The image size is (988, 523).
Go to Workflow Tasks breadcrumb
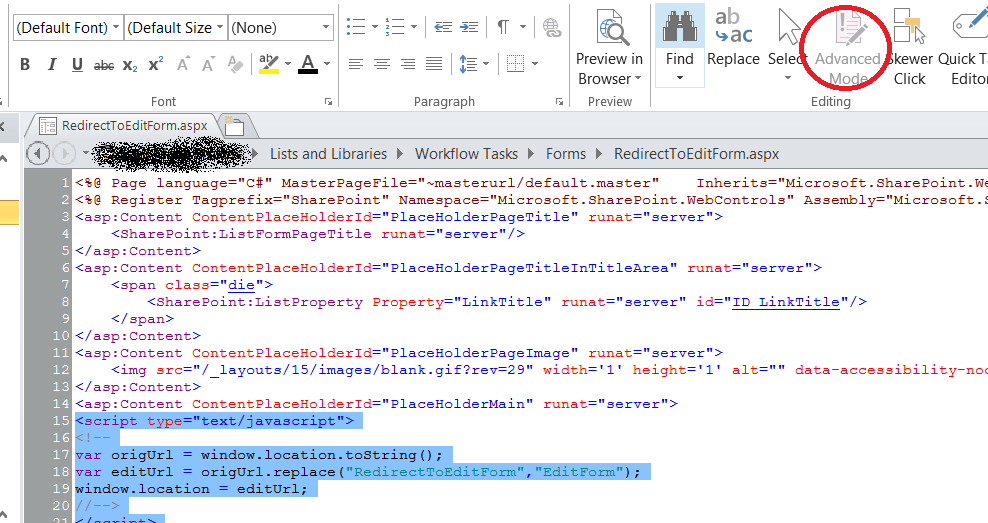tap(466, 154)
